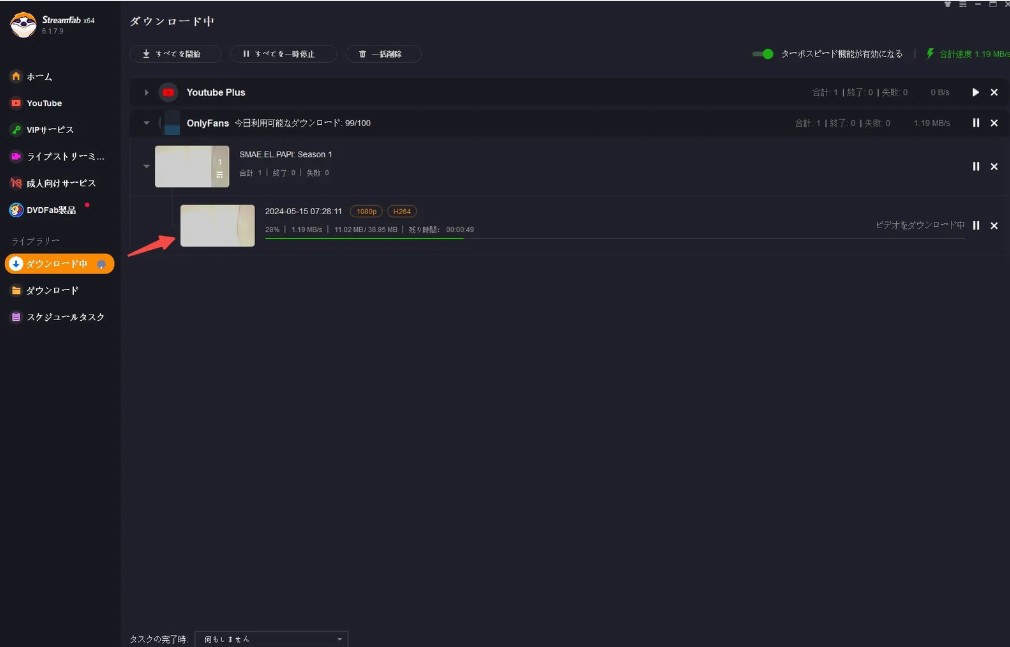Click the 28% progress value
Viewport: 1010px width, 647px height.
[x=272, y=229]
